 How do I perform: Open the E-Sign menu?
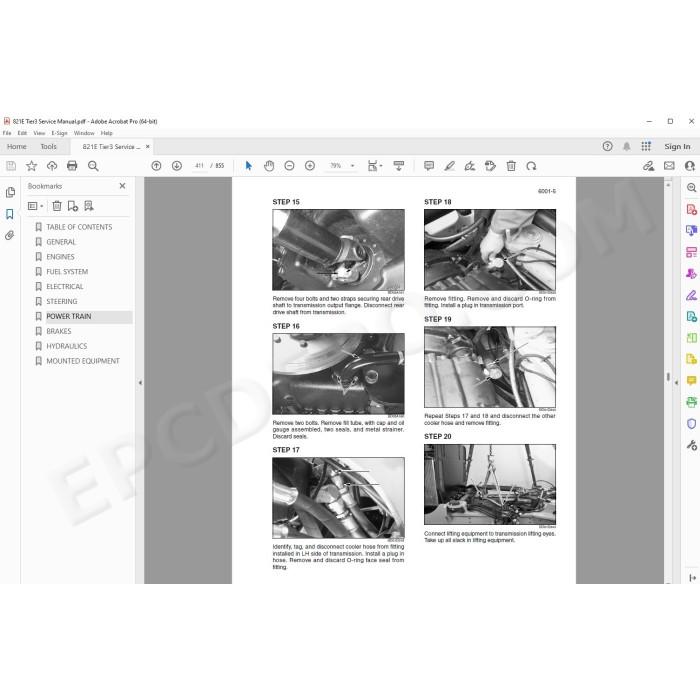pos(59,133)
